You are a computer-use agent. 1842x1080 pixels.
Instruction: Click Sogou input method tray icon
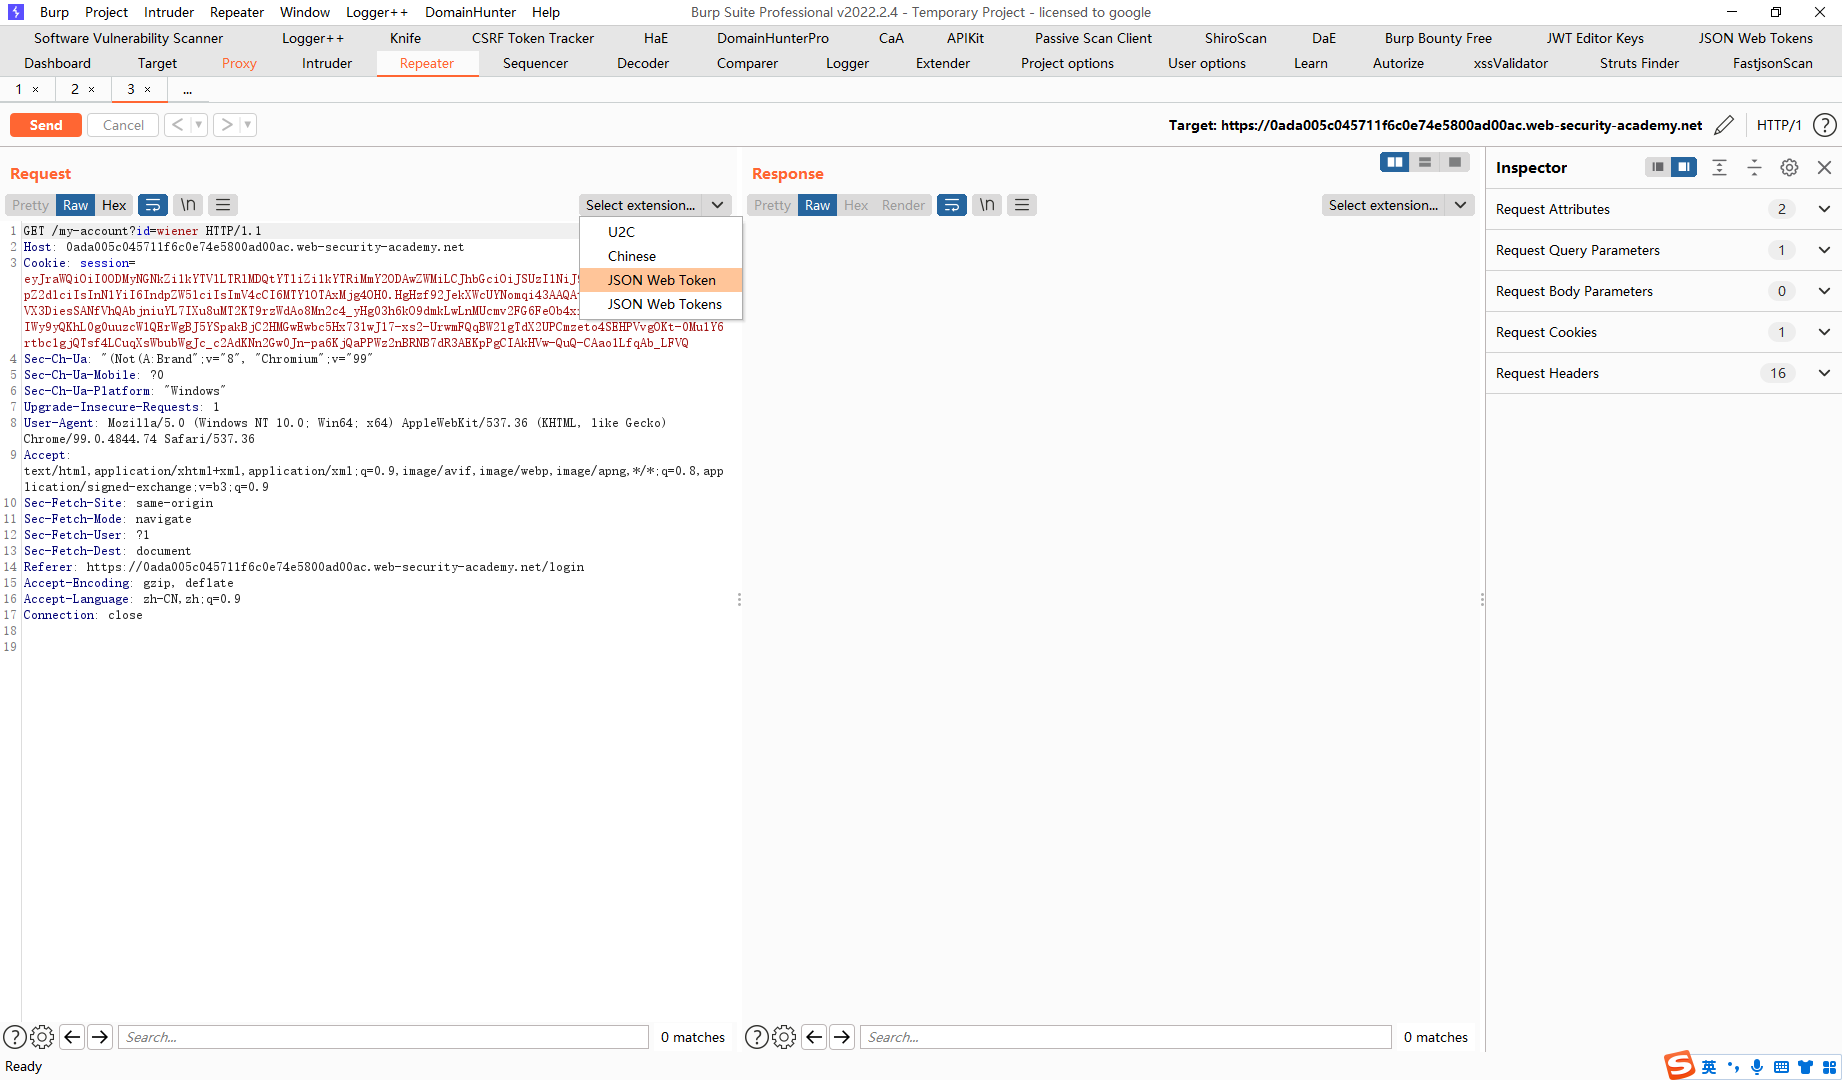click(1679, 1066)
